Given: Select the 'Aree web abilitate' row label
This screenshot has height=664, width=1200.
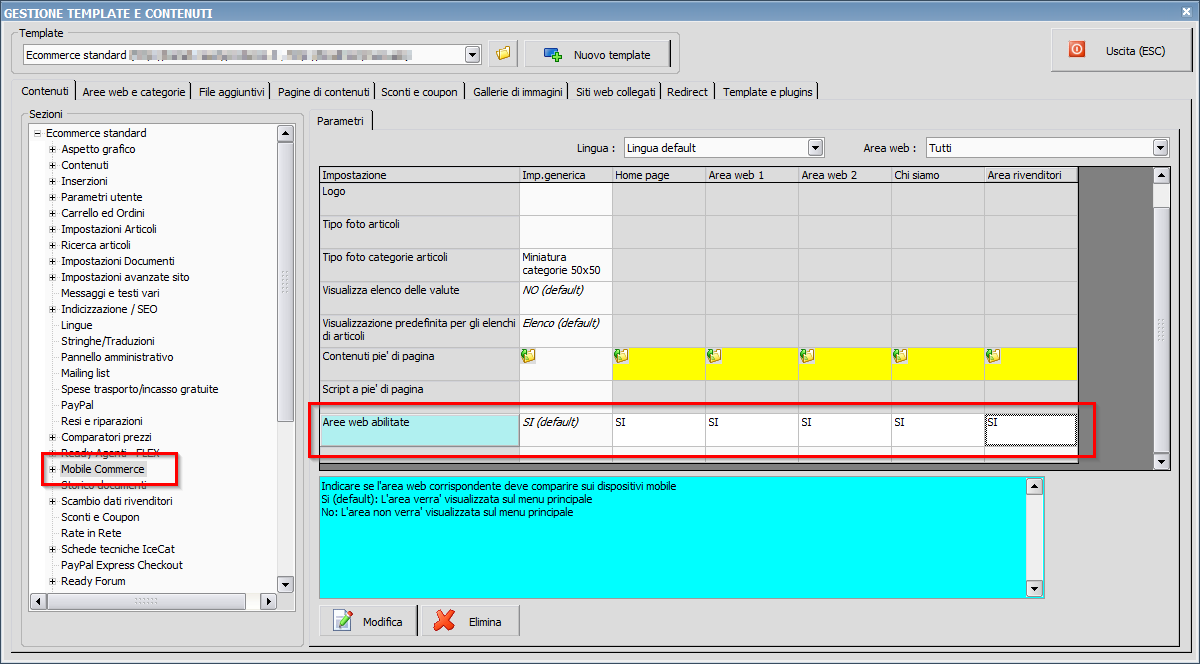Looking at the screenshot, I should pos(420,429).
